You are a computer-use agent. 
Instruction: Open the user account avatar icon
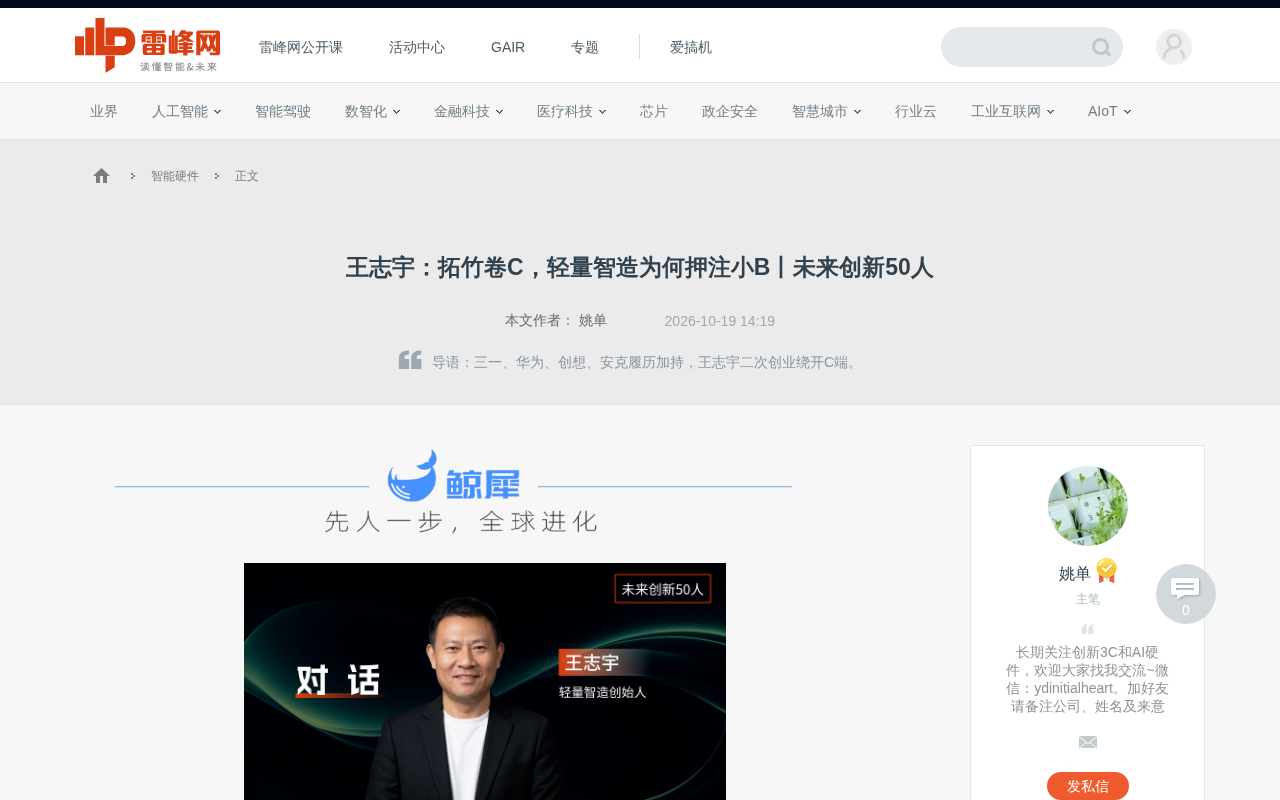tap(1174, 47)
